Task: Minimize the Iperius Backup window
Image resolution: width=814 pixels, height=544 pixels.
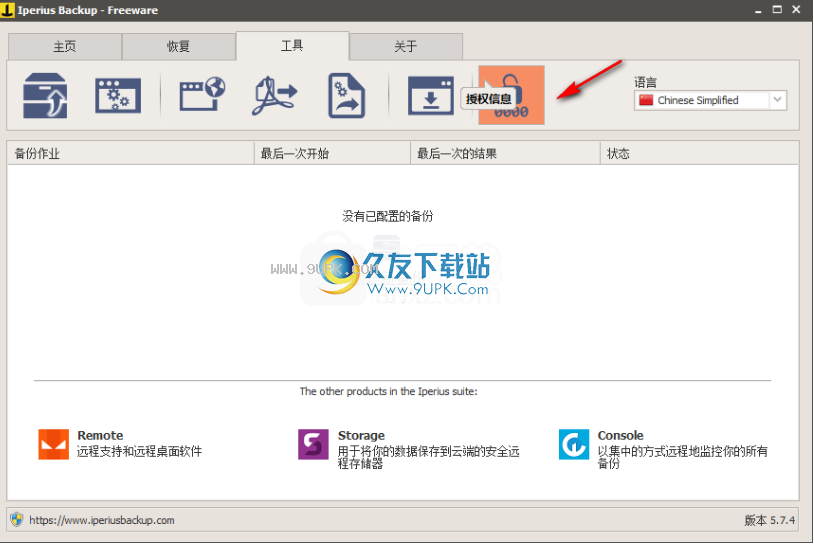Action: coord(758,10)
